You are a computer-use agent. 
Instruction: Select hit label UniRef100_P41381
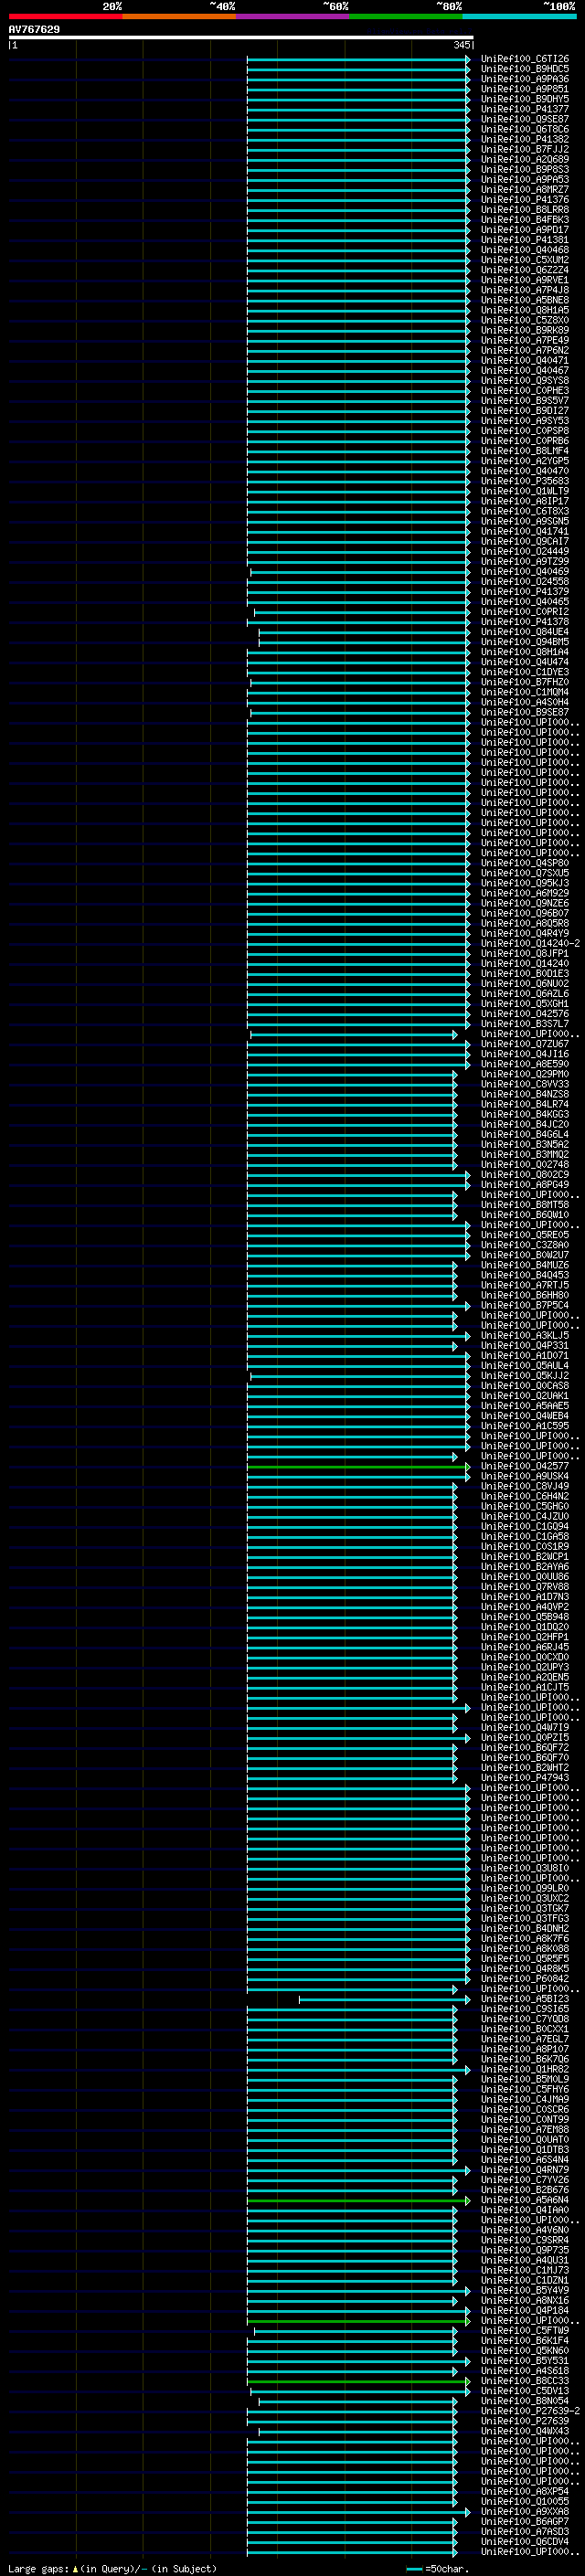click(525, 241)
